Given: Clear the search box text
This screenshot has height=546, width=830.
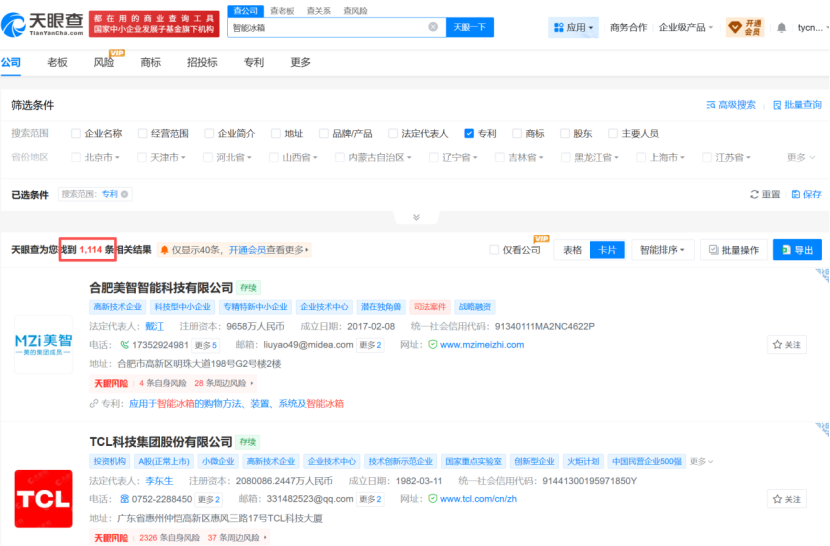Looking at the screenshot, I should tap(433, 27).
